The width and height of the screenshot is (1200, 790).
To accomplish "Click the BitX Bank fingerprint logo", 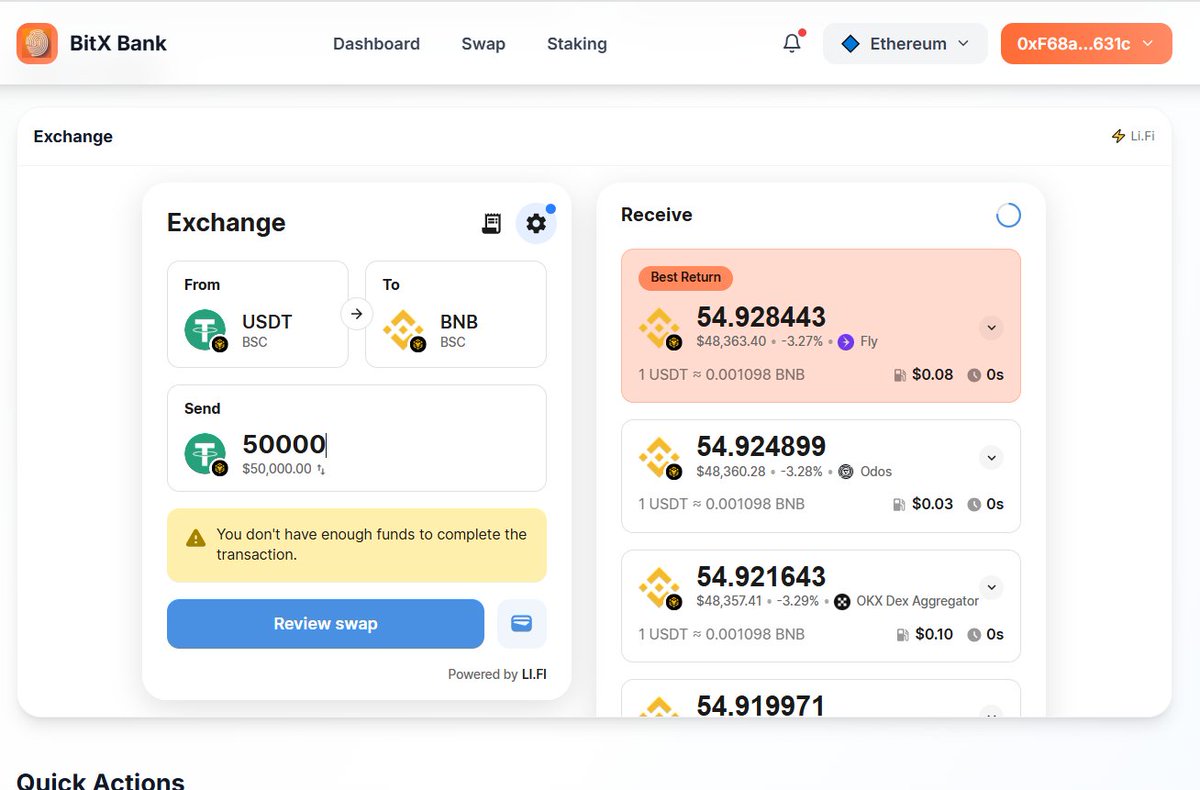I will click(37, 44).
